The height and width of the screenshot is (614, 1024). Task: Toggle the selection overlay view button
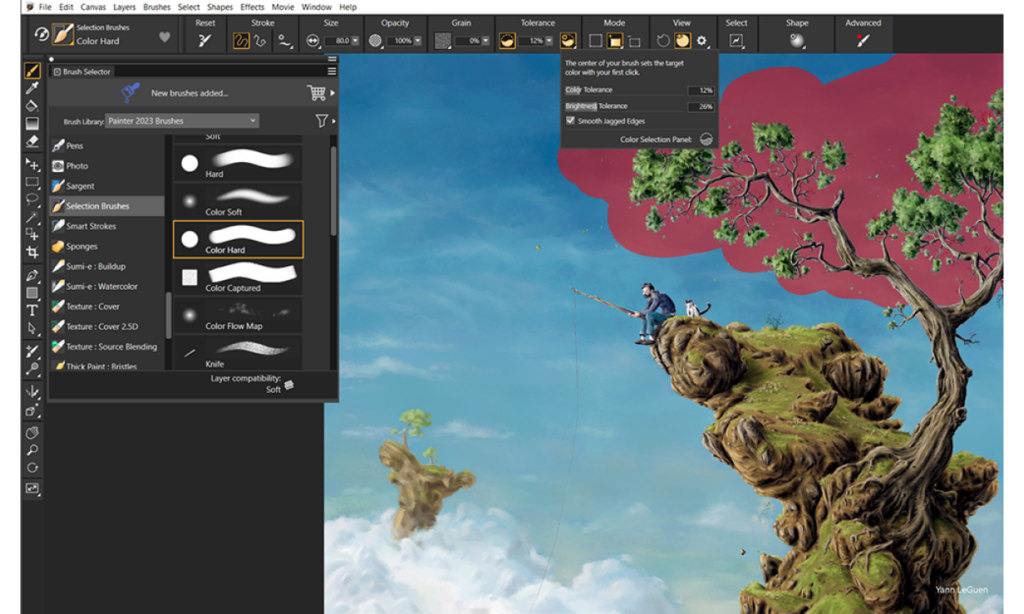tap(682, 40)
